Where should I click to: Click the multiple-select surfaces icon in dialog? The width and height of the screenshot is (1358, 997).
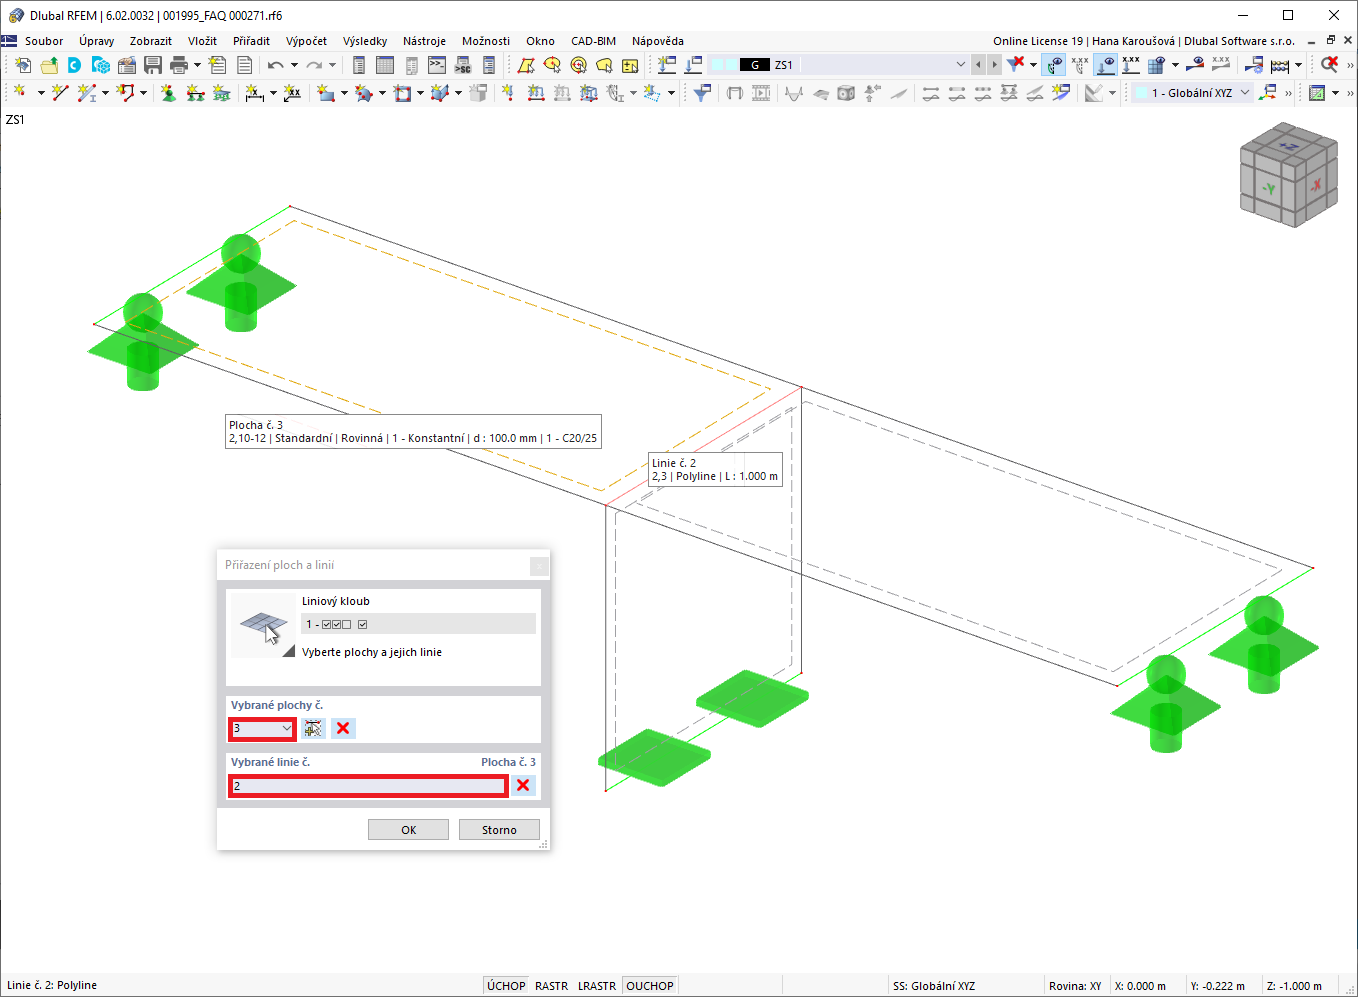314,728
